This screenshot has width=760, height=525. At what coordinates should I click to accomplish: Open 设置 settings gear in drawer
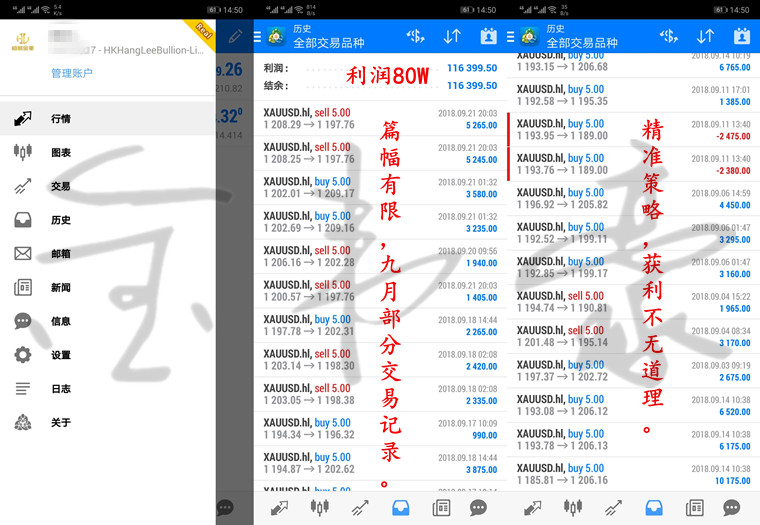pyautogui.click(x=23, y=355)
